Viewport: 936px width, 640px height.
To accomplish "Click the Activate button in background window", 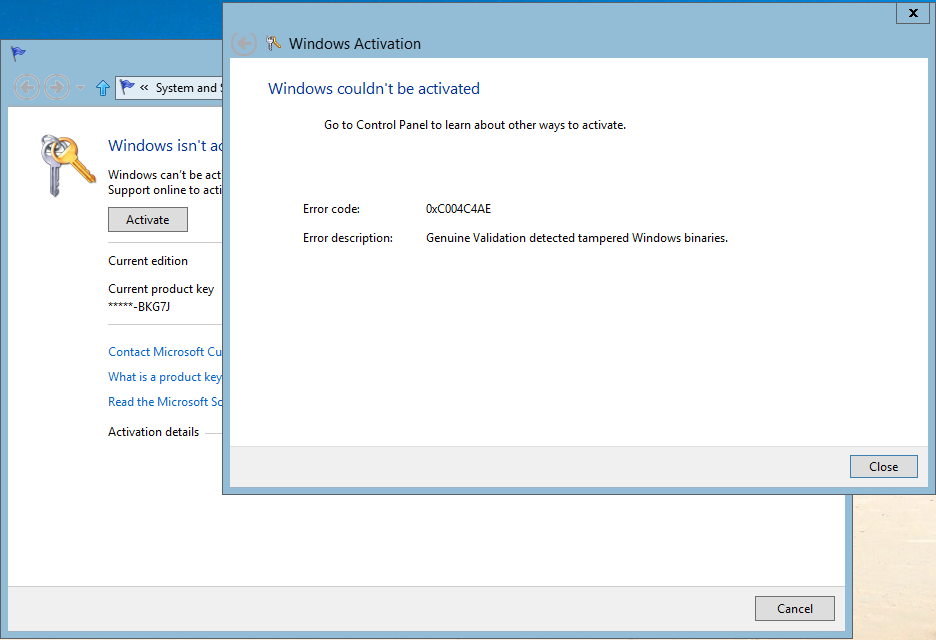I will tap(147, 220).
